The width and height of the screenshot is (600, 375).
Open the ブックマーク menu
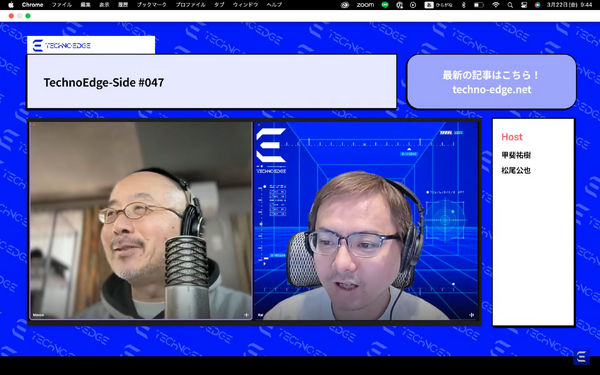coord(152,5)
